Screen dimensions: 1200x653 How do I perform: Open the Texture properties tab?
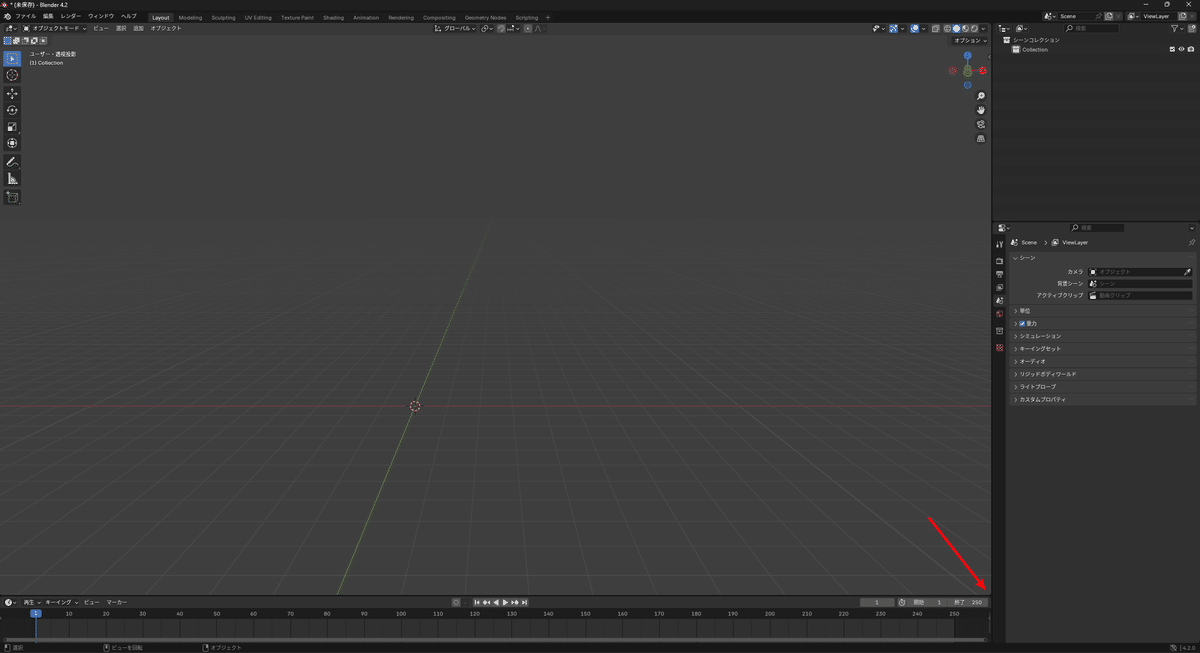click(999, 348)
